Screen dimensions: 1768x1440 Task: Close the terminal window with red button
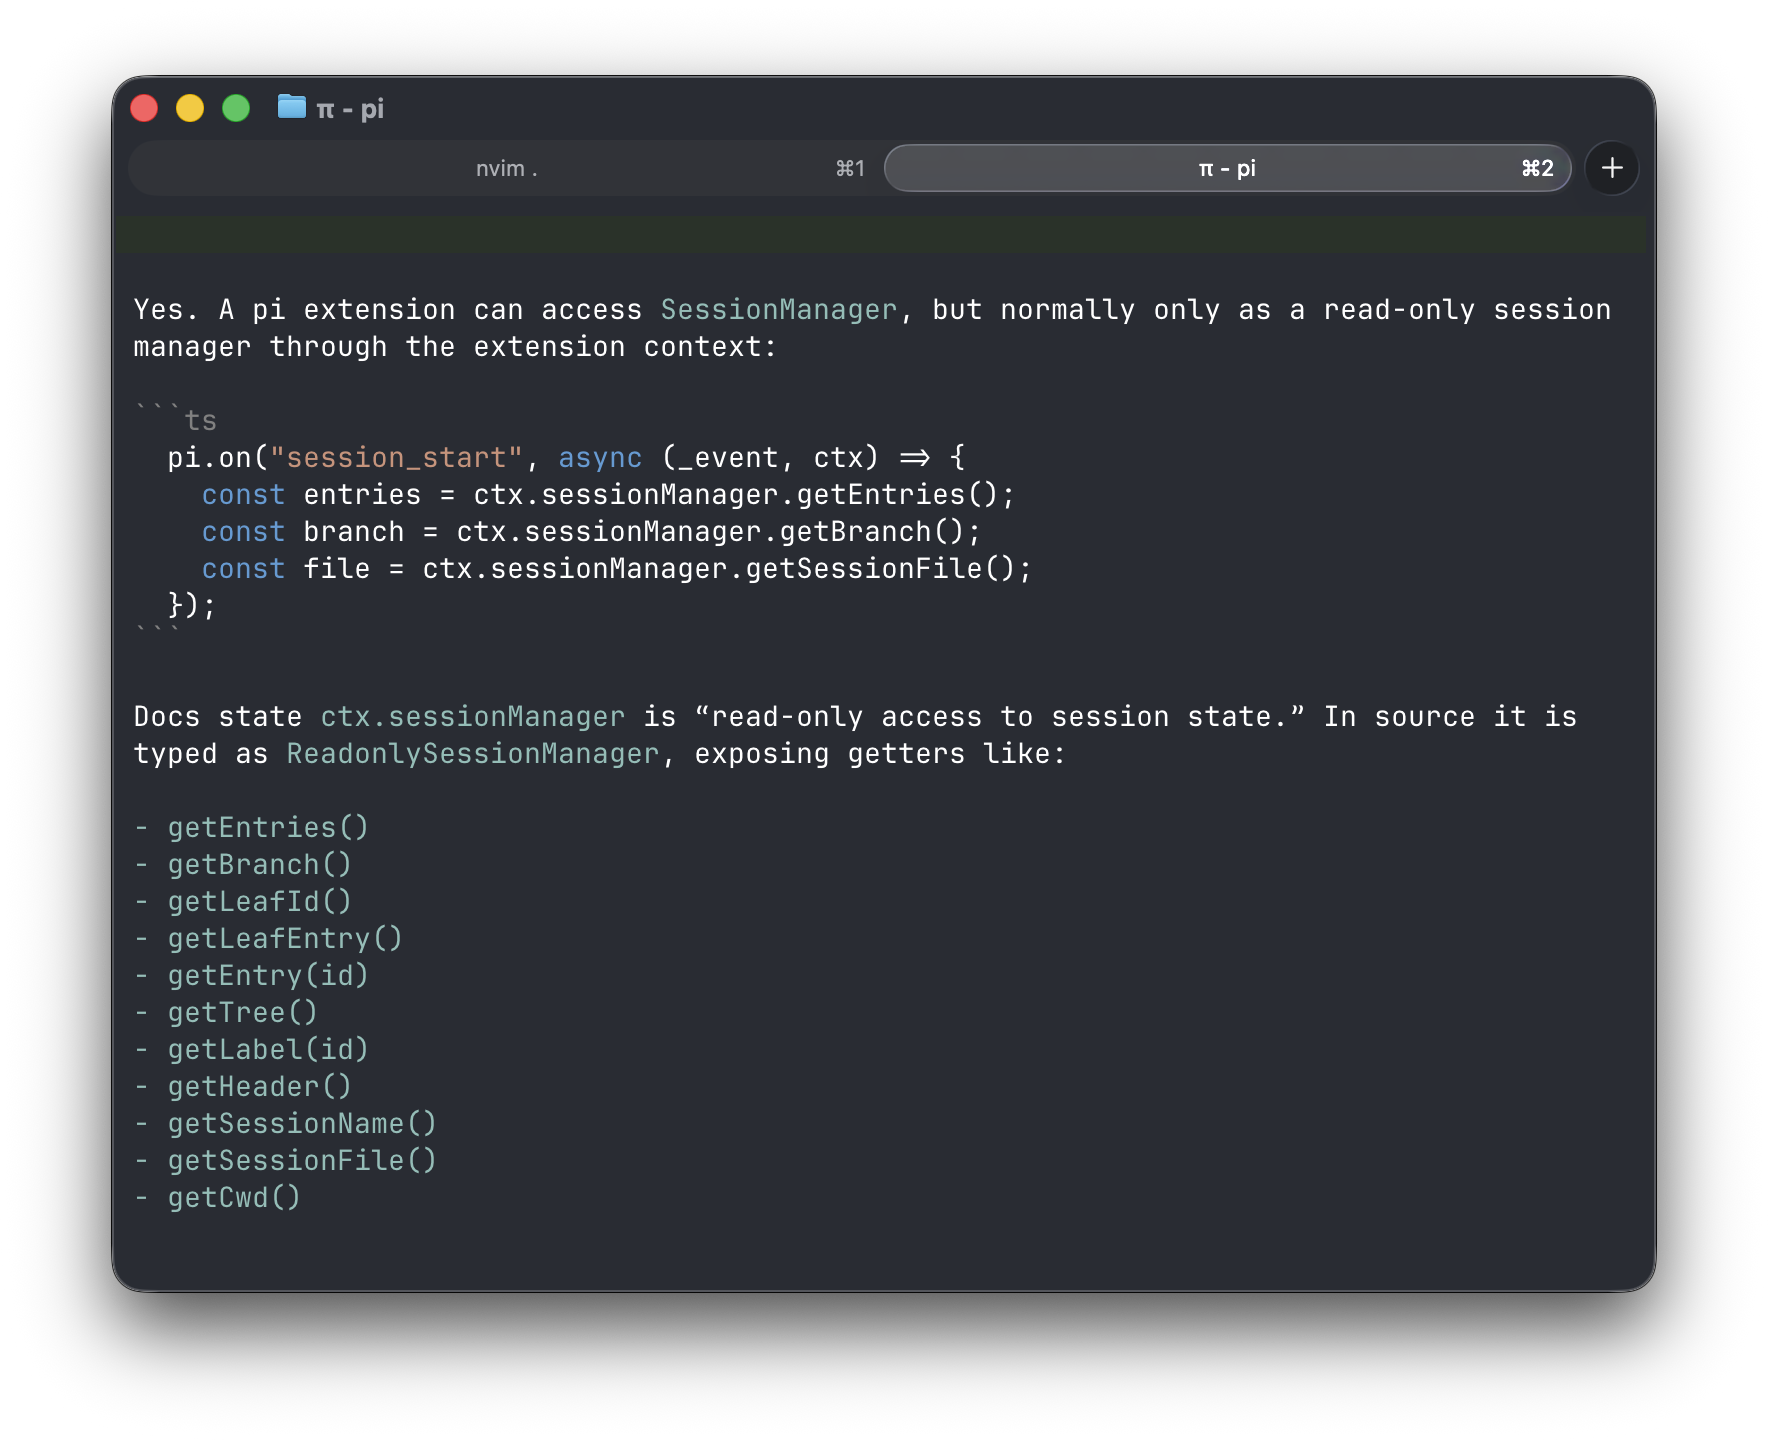click(144, 108)
